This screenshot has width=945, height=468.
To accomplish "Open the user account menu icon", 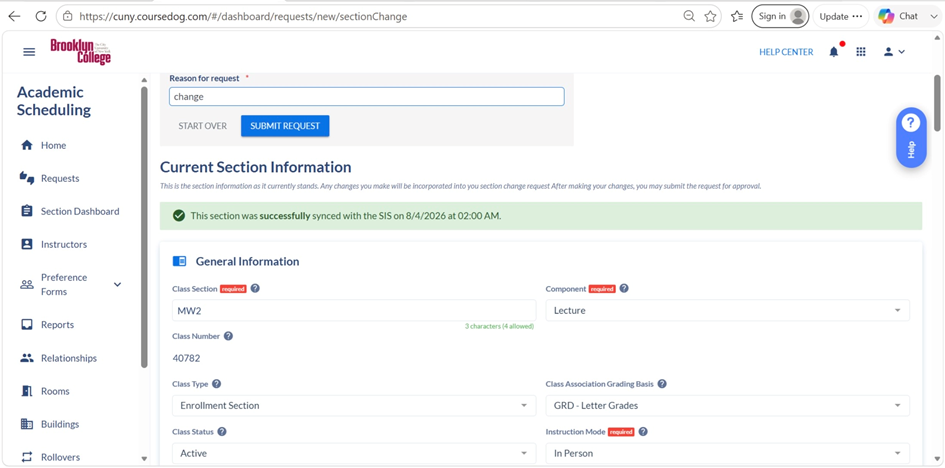I will pos(894,52).
